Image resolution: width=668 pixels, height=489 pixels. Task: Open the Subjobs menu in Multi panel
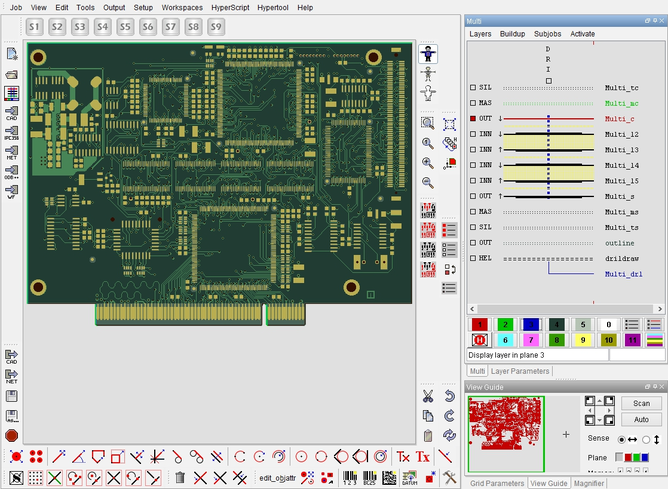(x=547, y=34)
